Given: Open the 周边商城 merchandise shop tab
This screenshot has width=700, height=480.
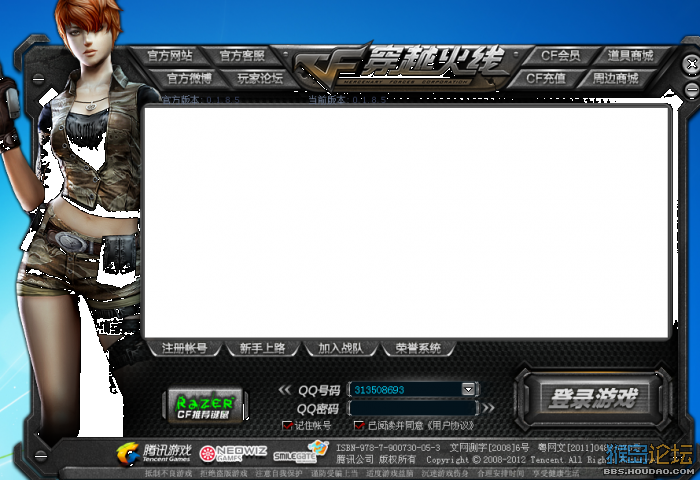Looking at the screenshot, I should 615,79.
